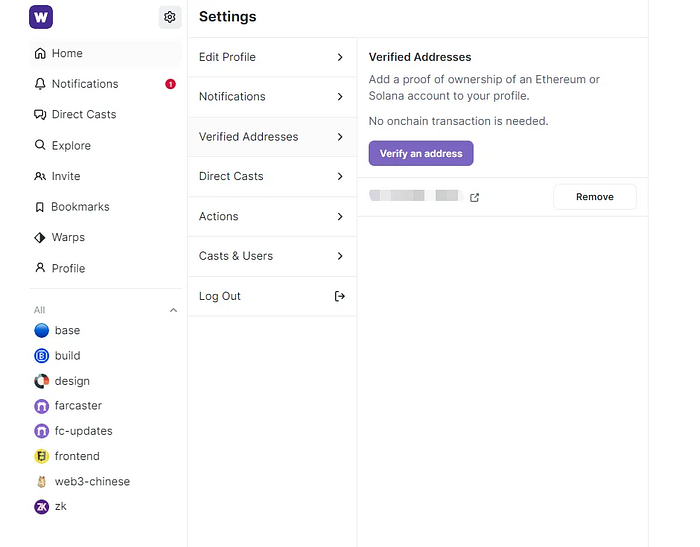Open the design channel avatar
The width and height of the screenshot is (700, 547).
coord(42,381)
